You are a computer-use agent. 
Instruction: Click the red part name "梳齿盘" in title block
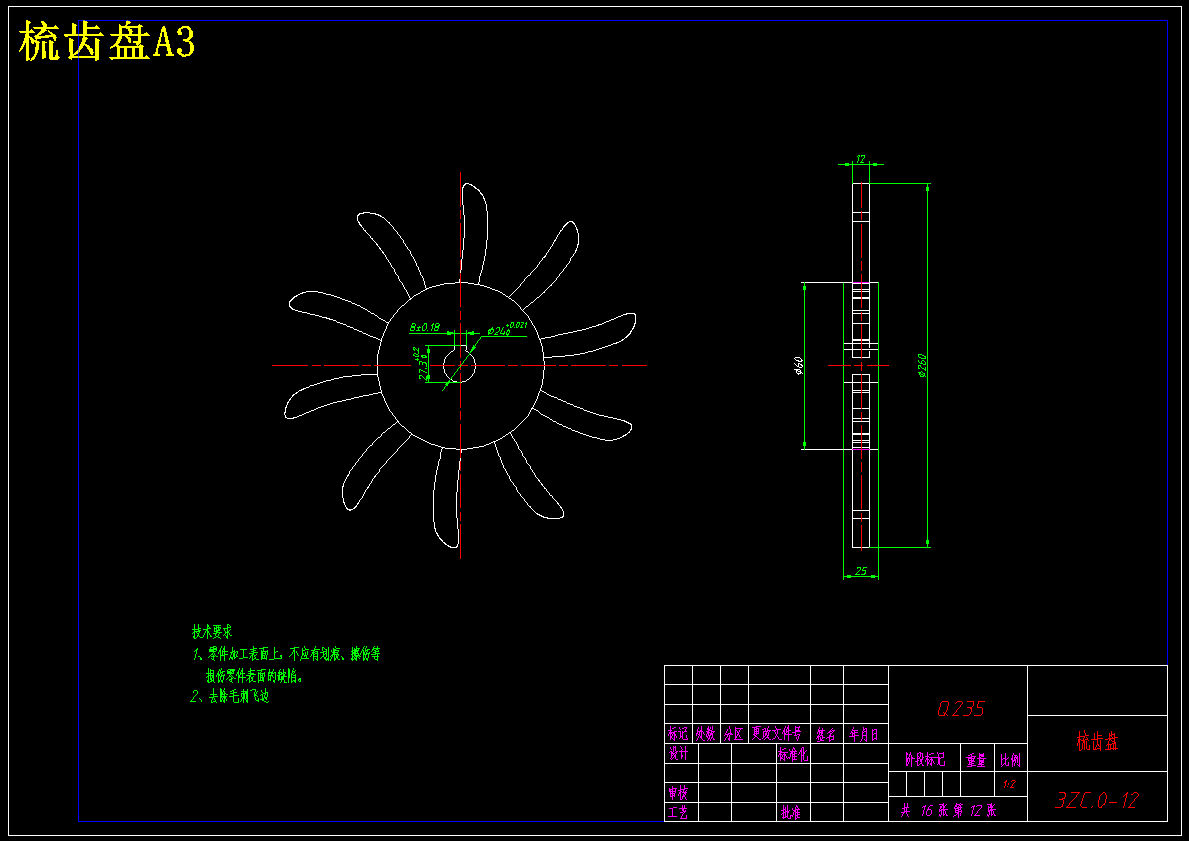(x=1097, y=742)
